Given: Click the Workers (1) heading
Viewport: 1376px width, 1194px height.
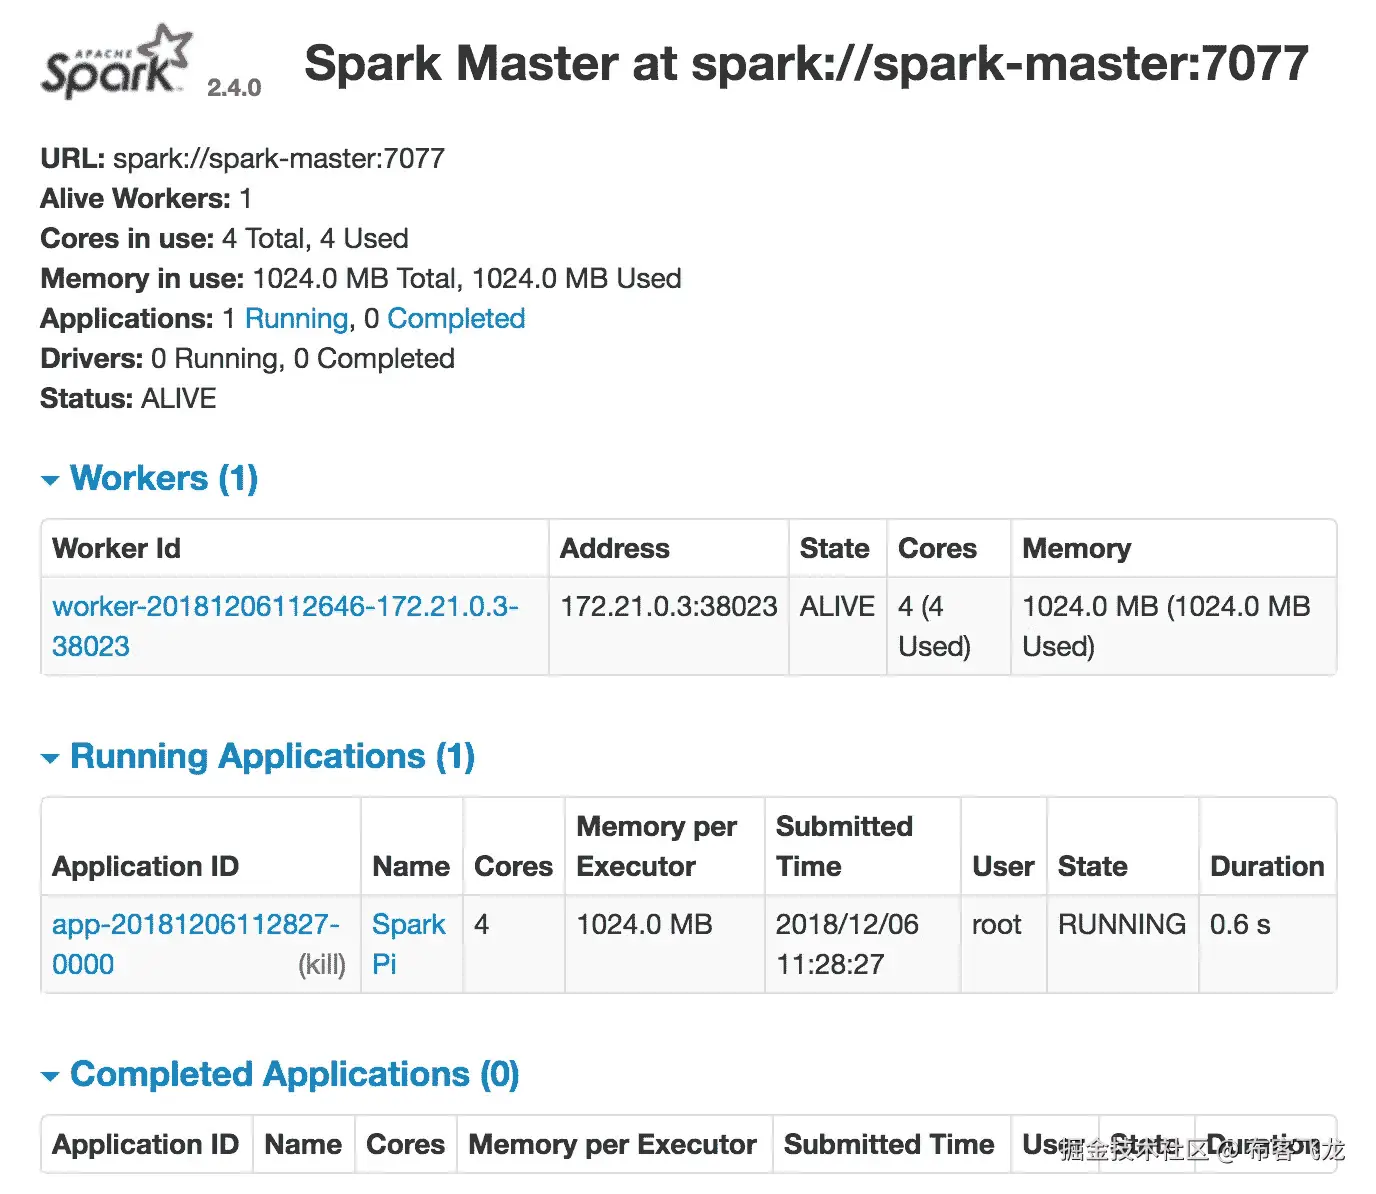Looking at the screenshot, I should click(164, 478).
